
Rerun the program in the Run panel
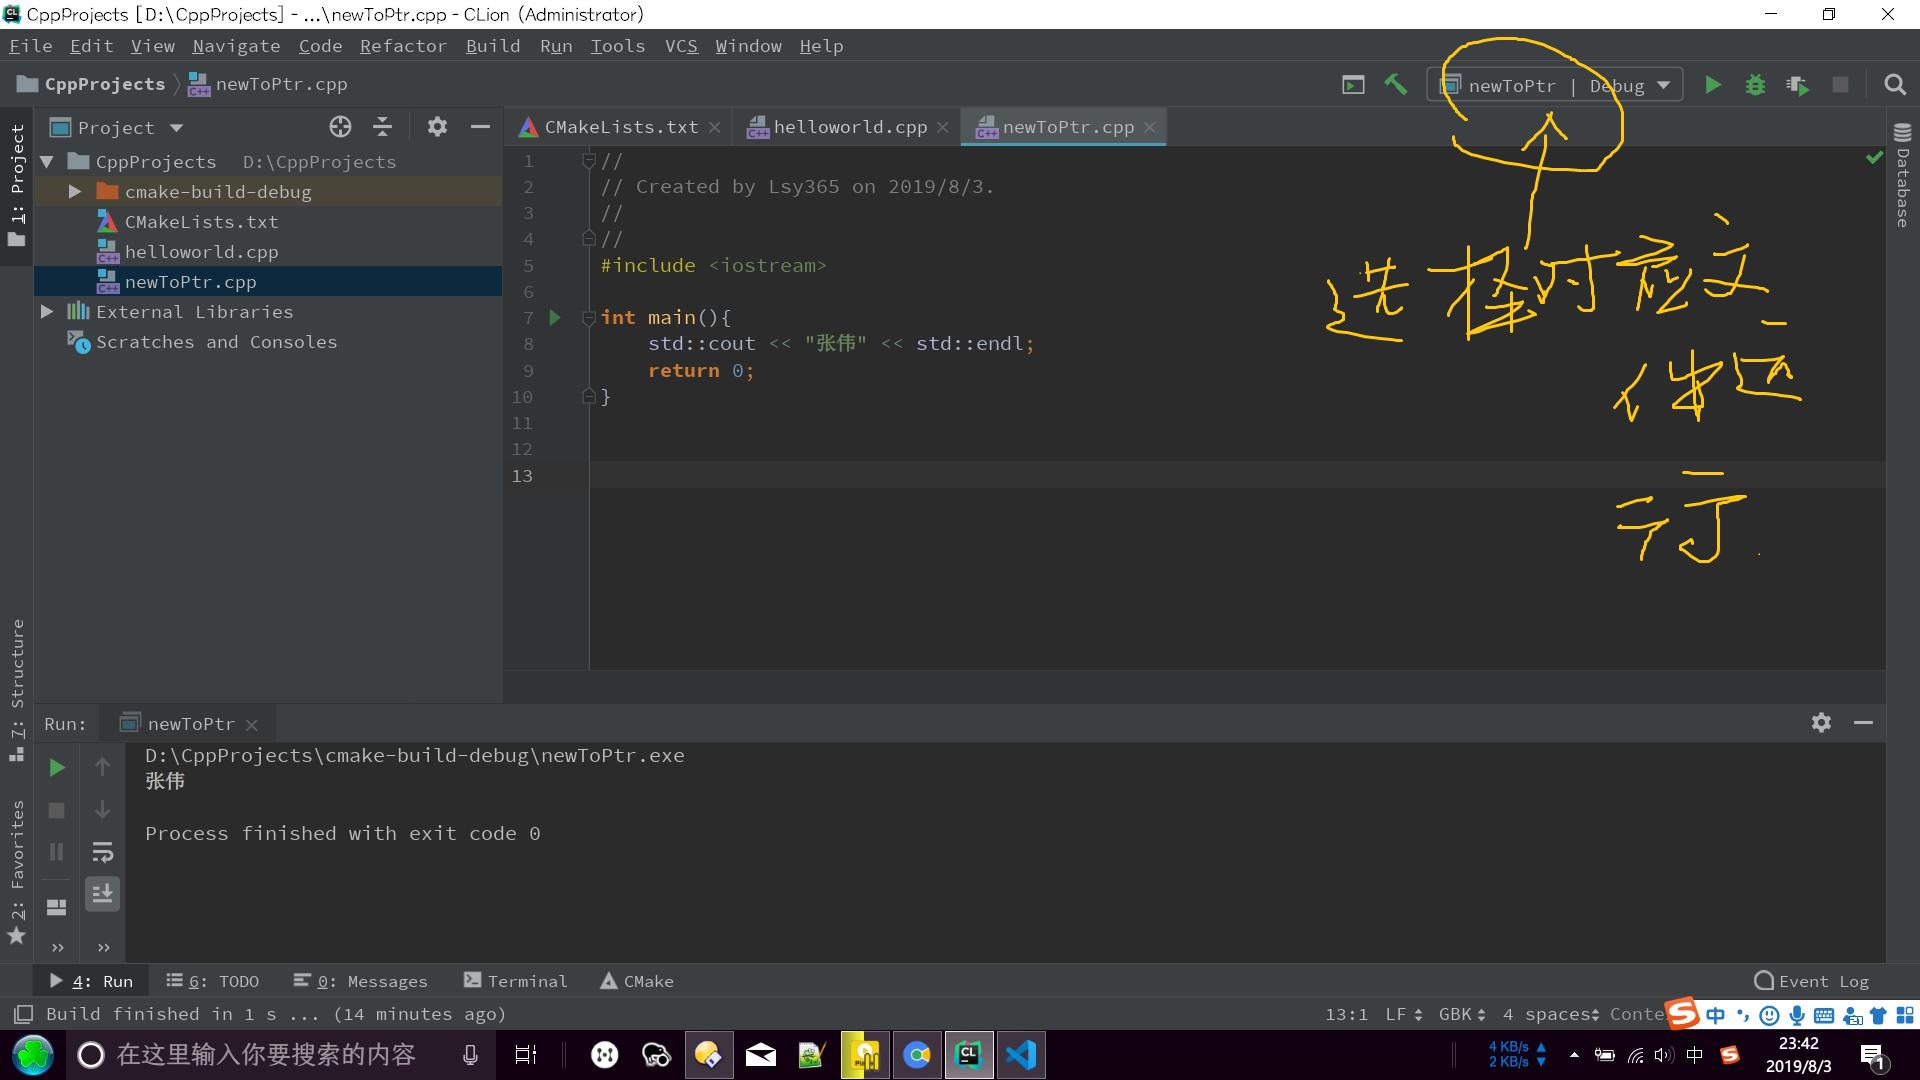(x=56, y=768)
